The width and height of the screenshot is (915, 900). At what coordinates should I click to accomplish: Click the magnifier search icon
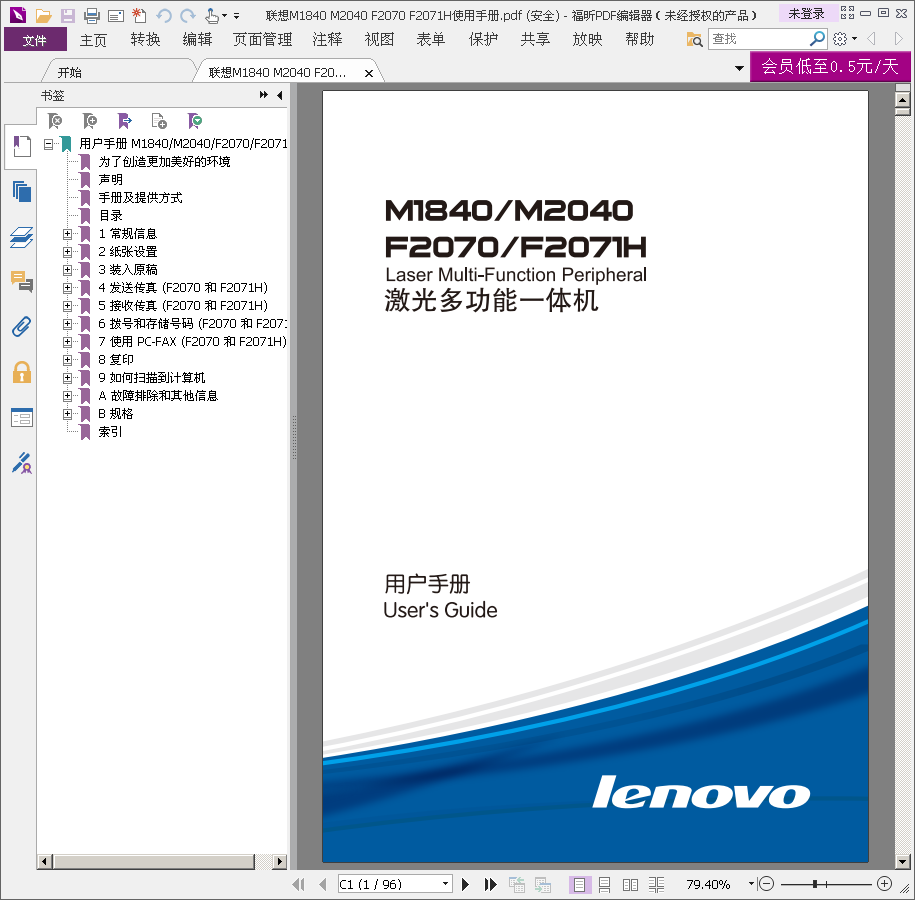[817, 39]
